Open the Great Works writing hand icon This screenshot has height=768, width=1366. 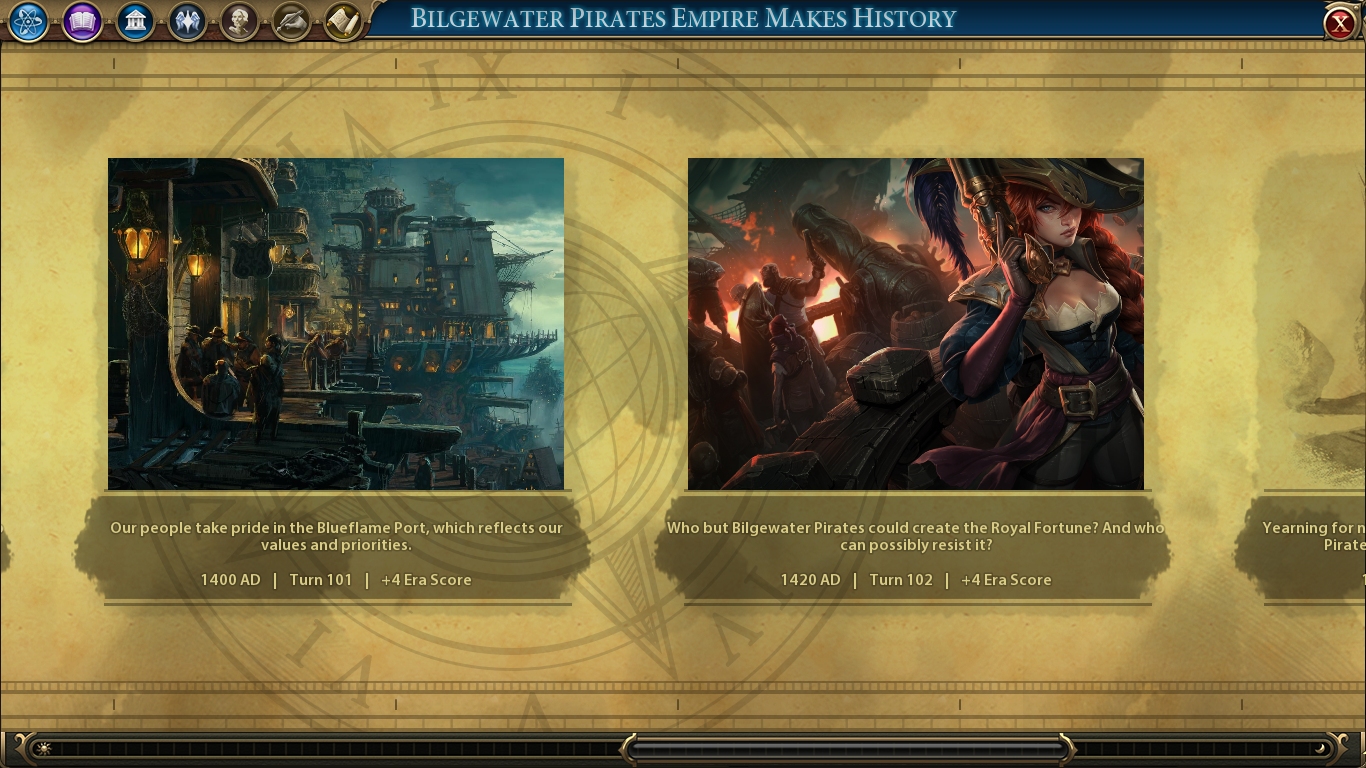(291, 21)
